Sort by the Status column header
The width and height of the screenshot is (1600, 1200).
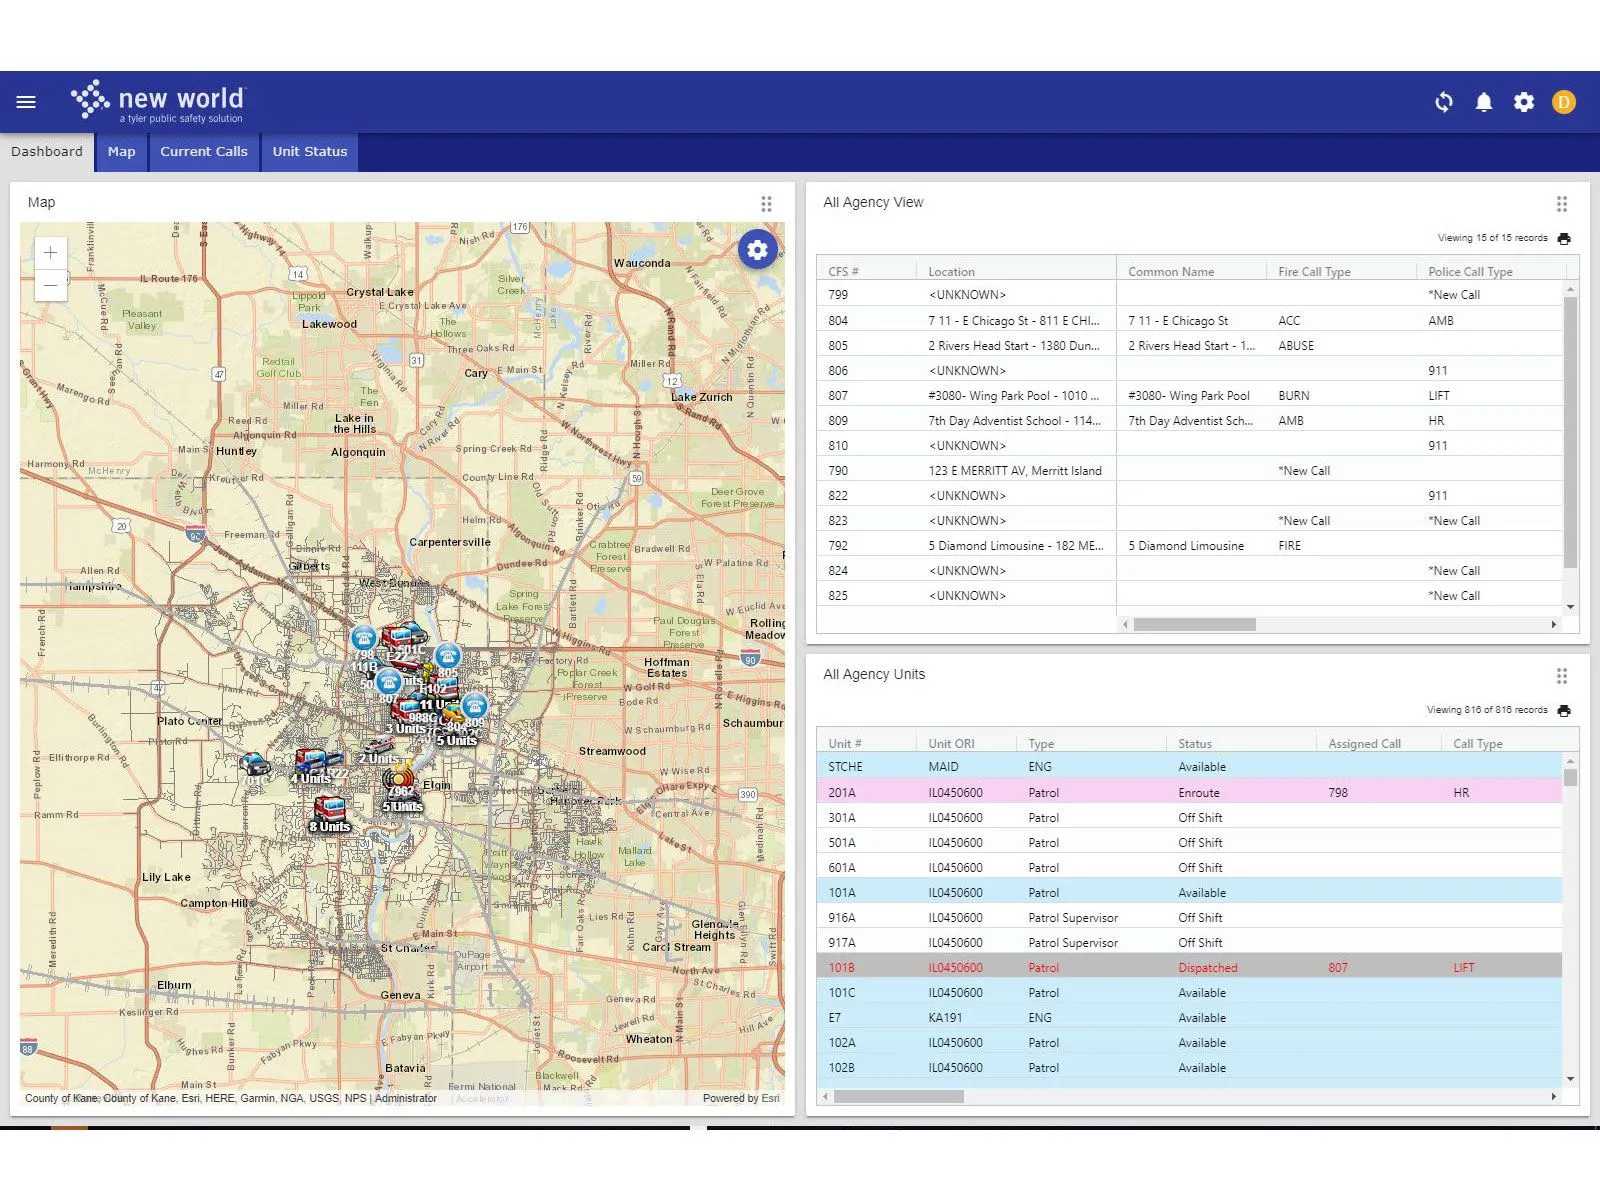1197,743
